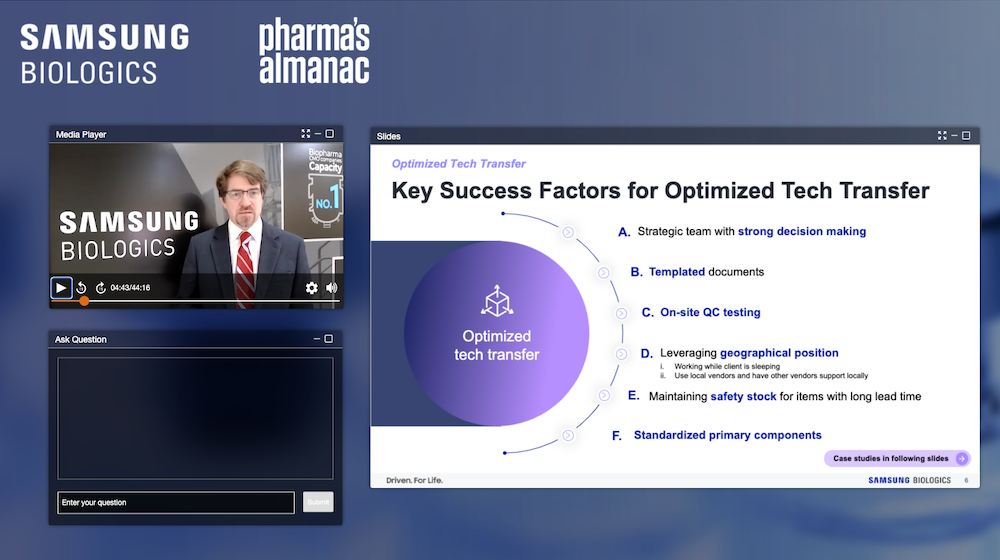1000x560 pixels.
Task: Maximize the Ask Question panel
Action: click(328, 339)
